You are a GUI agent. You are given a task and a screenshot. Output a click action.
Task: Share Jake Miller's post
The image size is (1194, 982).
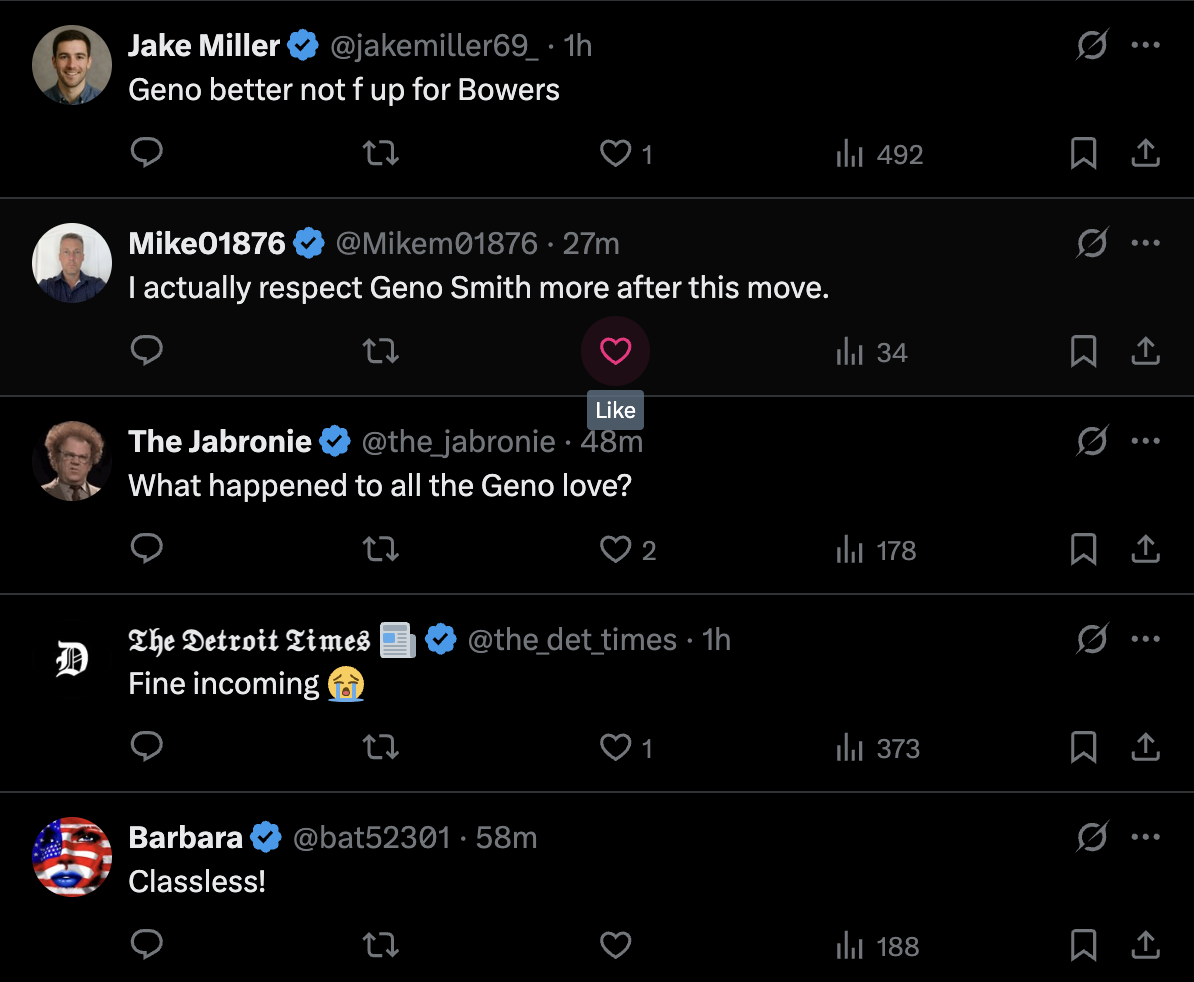1145,153
